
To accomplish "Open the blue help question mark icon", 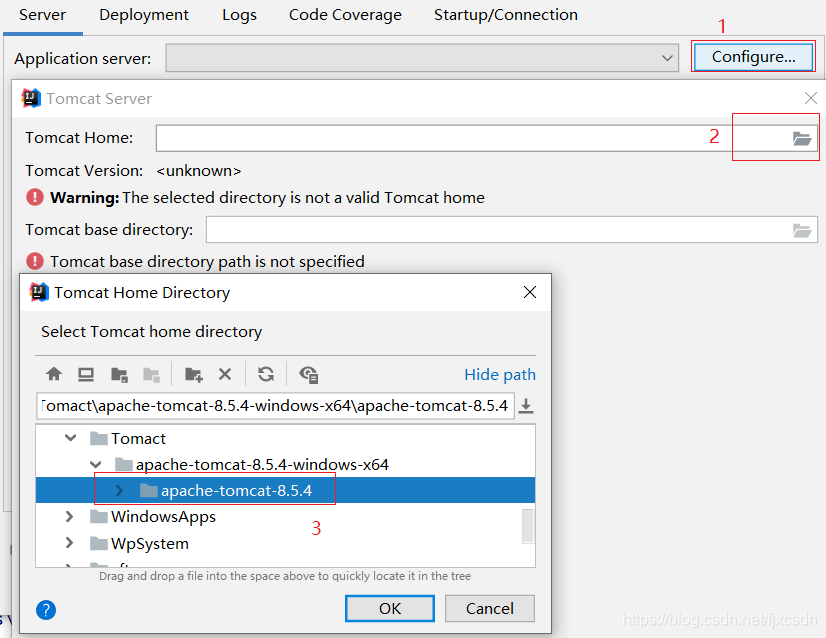I will pyautogui.click(x=46, y=610).
